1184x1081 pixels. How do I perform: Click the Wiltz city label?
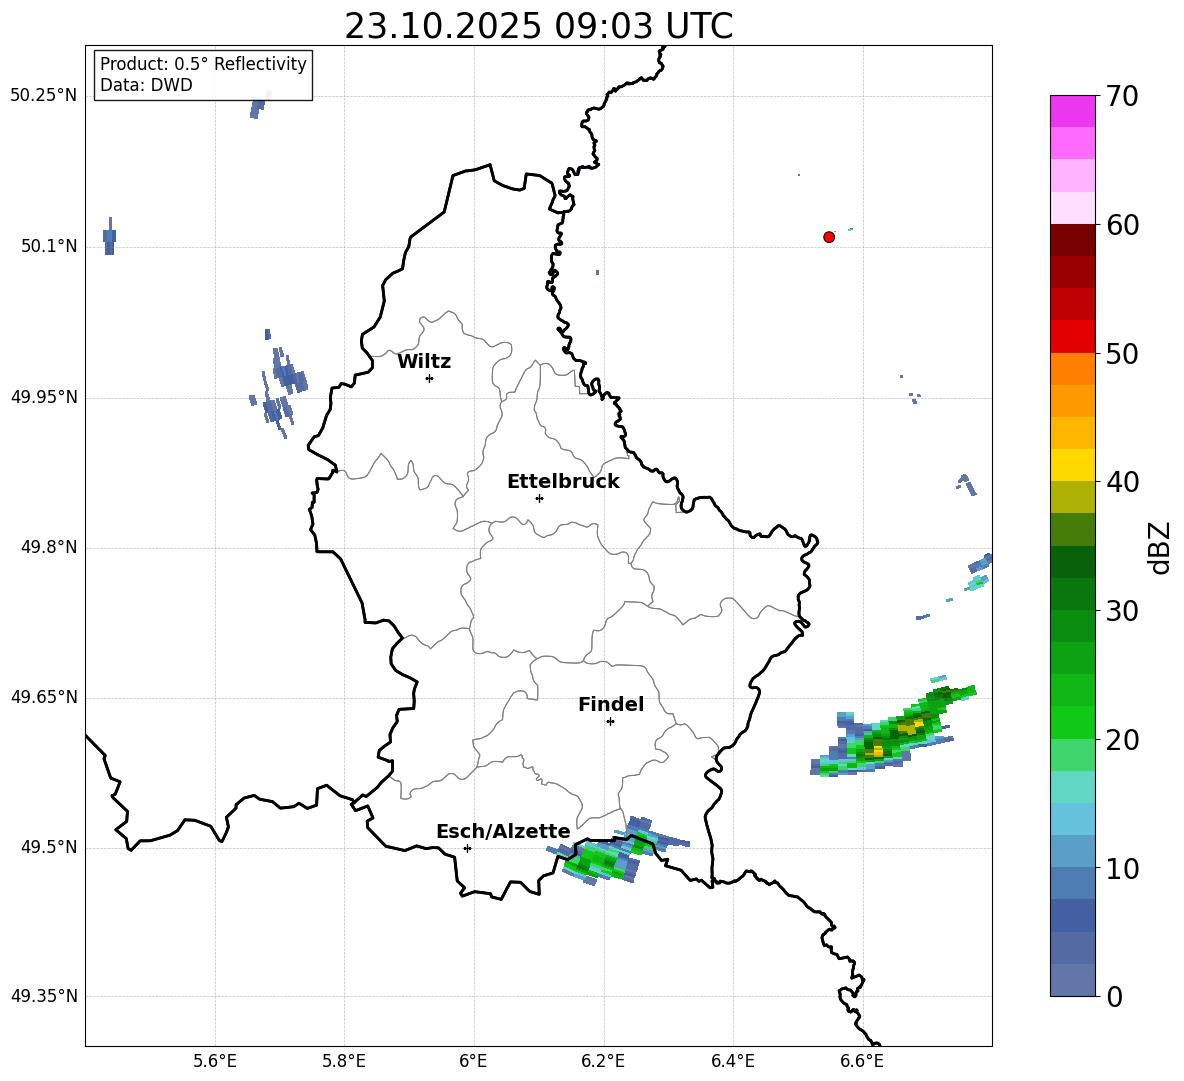pos(424,362)
